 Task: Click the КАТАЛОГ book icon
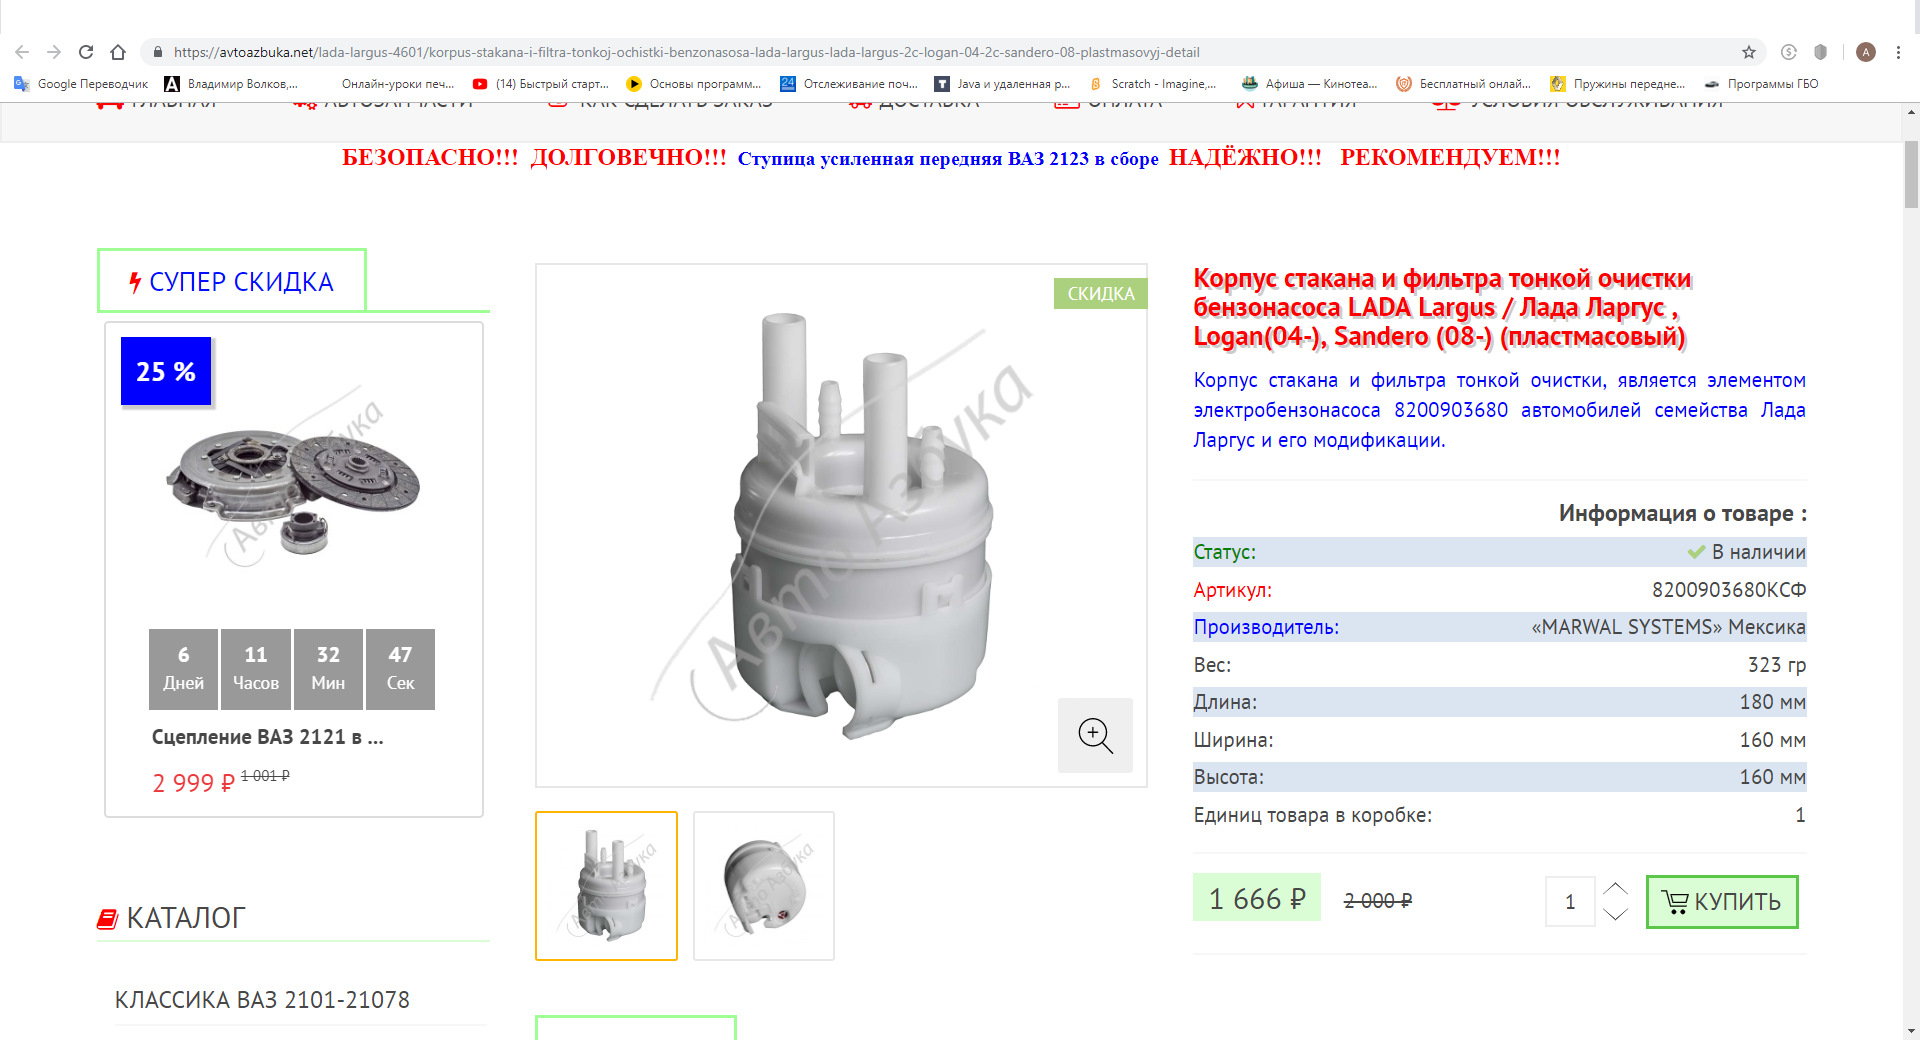pyautogui.click(x=107, y=918)
